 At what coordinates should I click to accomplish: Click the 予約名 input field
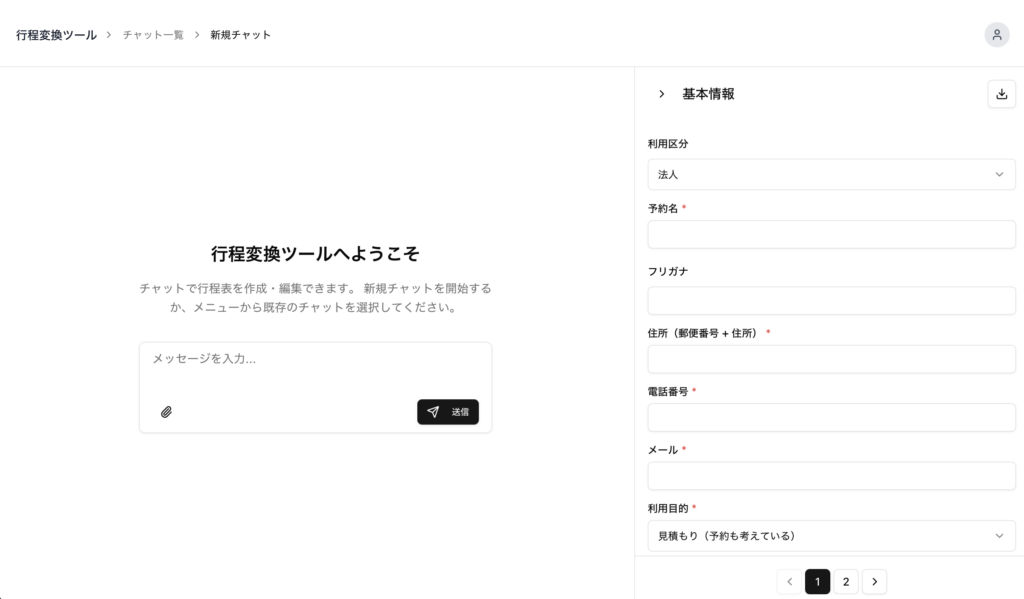pos(831,235)
